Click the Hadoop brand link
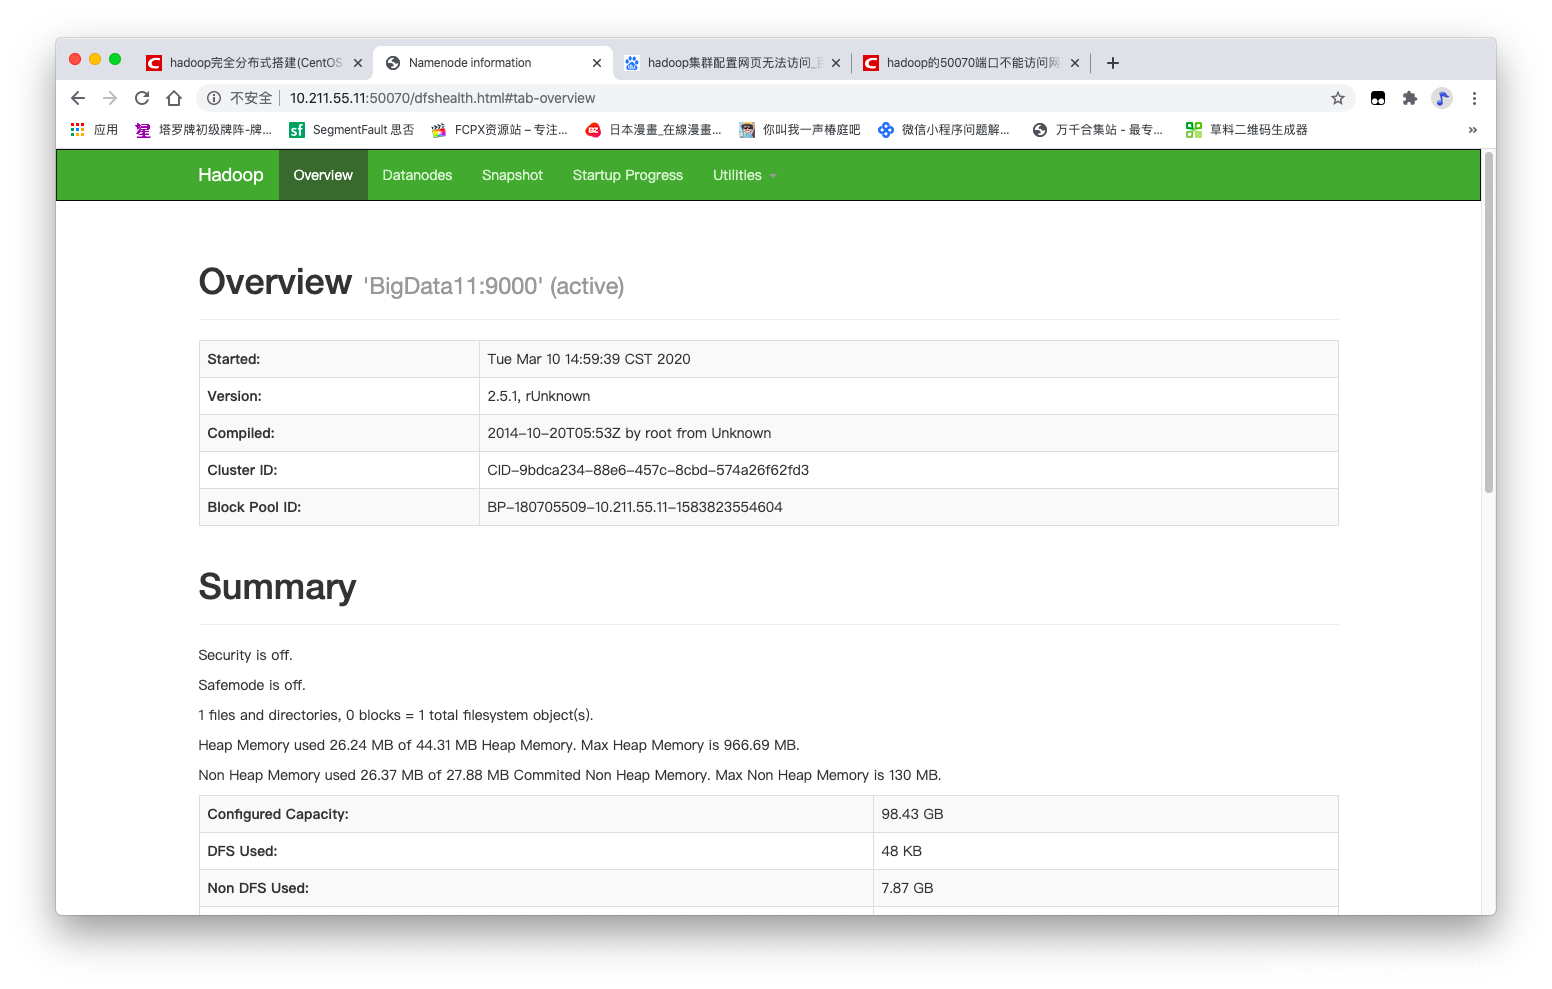 pyautogui.click(x=231, y=175)
